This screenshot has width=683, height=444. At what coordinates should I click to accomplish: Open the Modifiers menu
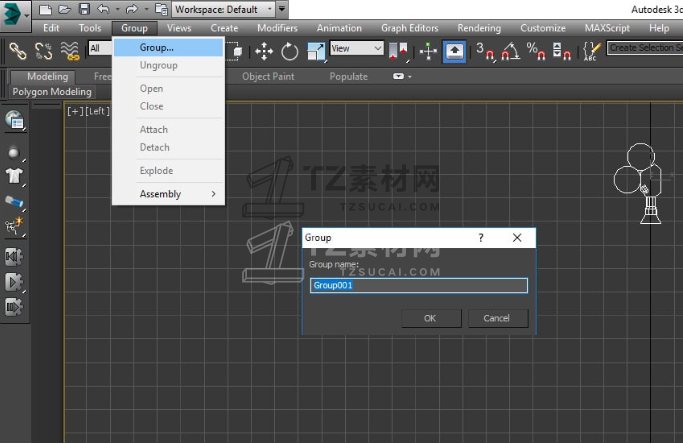click(x=277, y=28)
